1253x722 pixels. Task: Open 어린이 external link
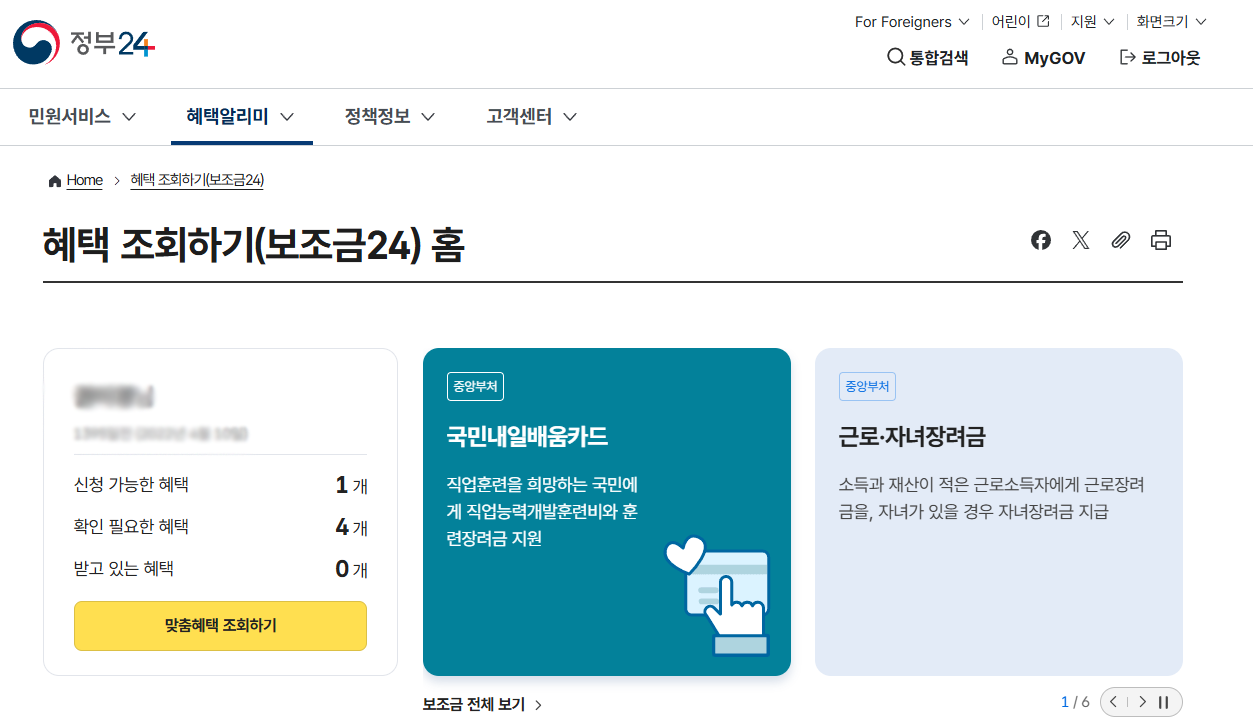(1020, 22)
